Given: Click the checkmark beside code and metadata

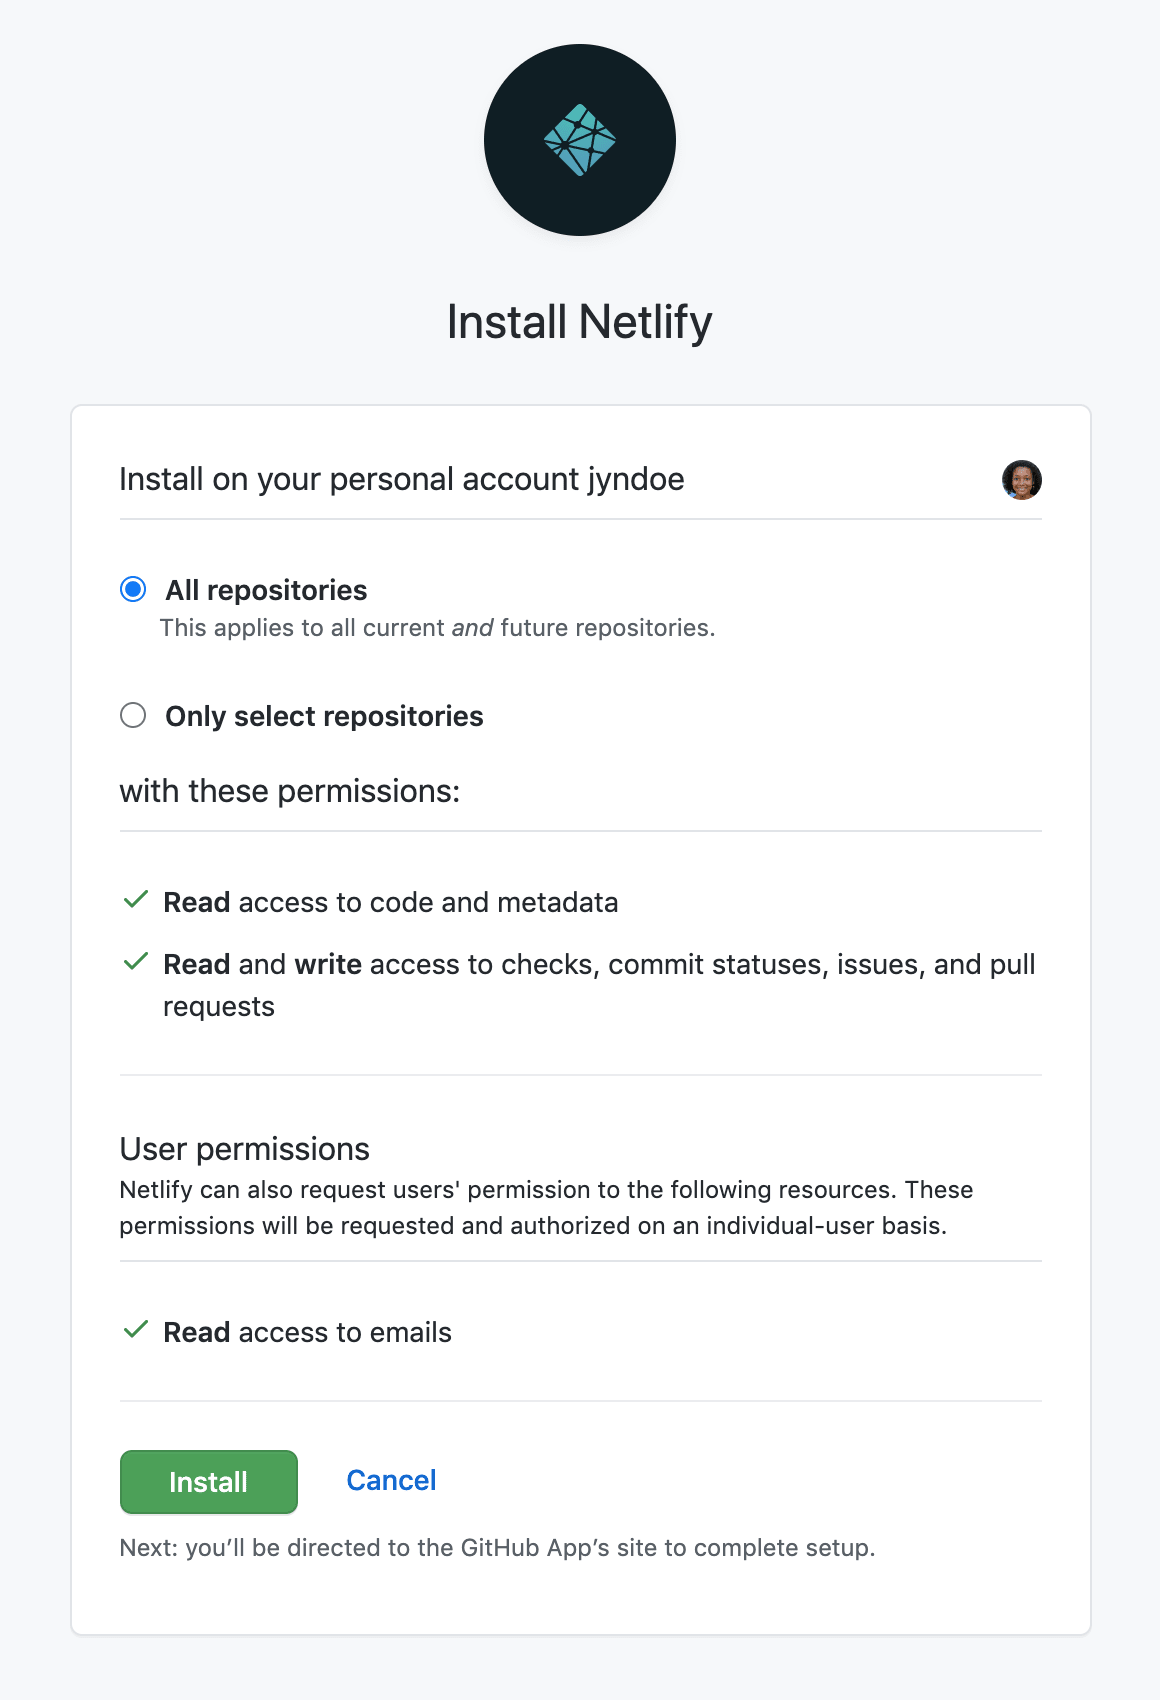Looking at the screenshot, I should pyautogui.click(x=135, y=900).
